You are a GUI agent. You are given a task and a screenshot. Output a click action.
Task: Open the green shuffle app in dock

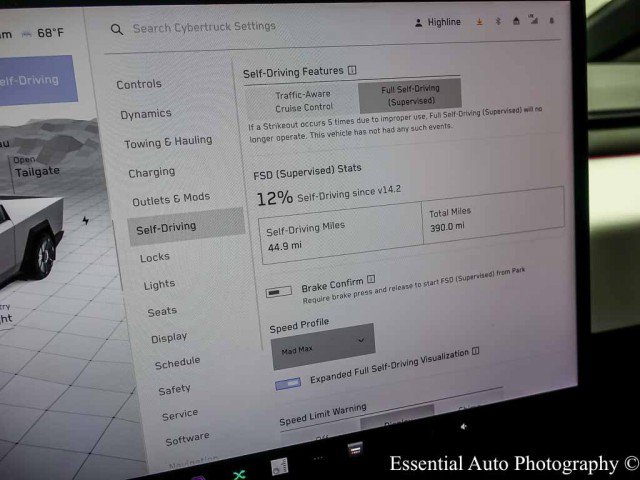pyautogui.click(x=239, y=474)
